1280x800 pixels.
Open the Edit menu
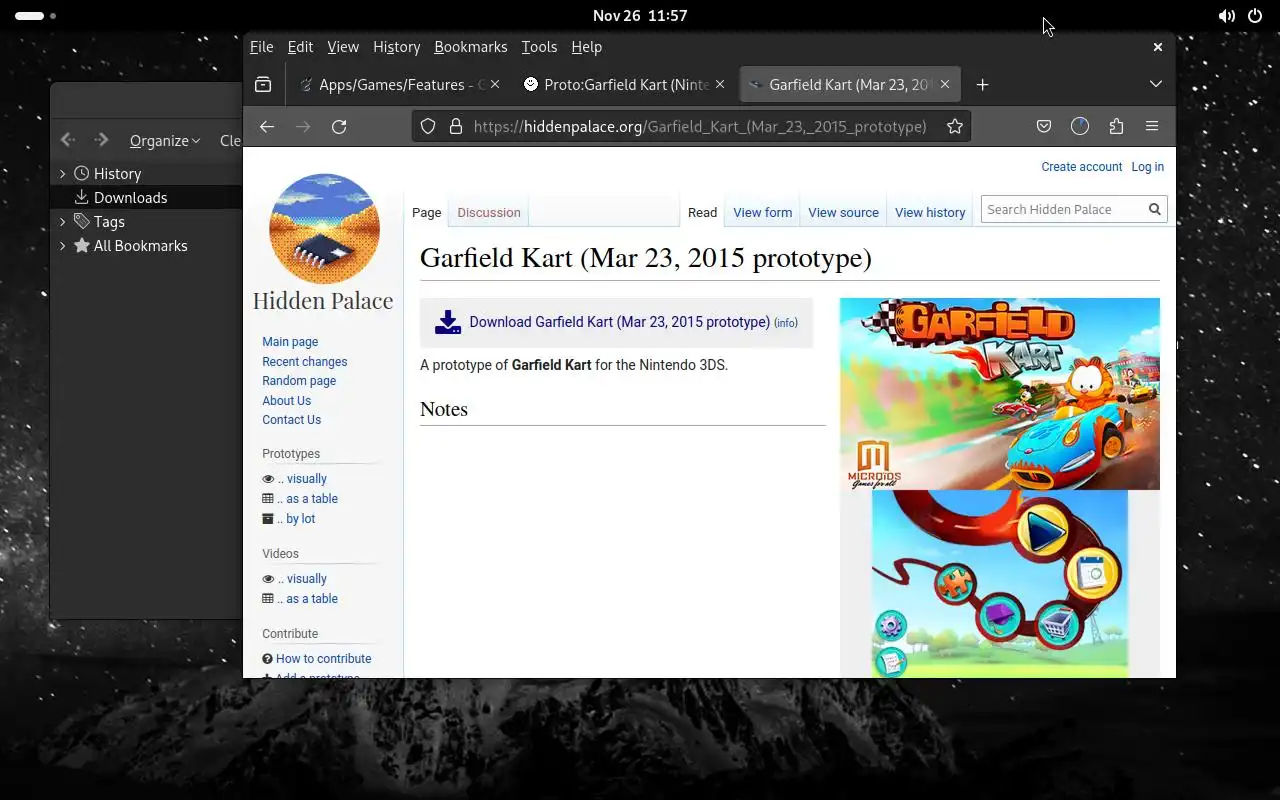point(300,47)
